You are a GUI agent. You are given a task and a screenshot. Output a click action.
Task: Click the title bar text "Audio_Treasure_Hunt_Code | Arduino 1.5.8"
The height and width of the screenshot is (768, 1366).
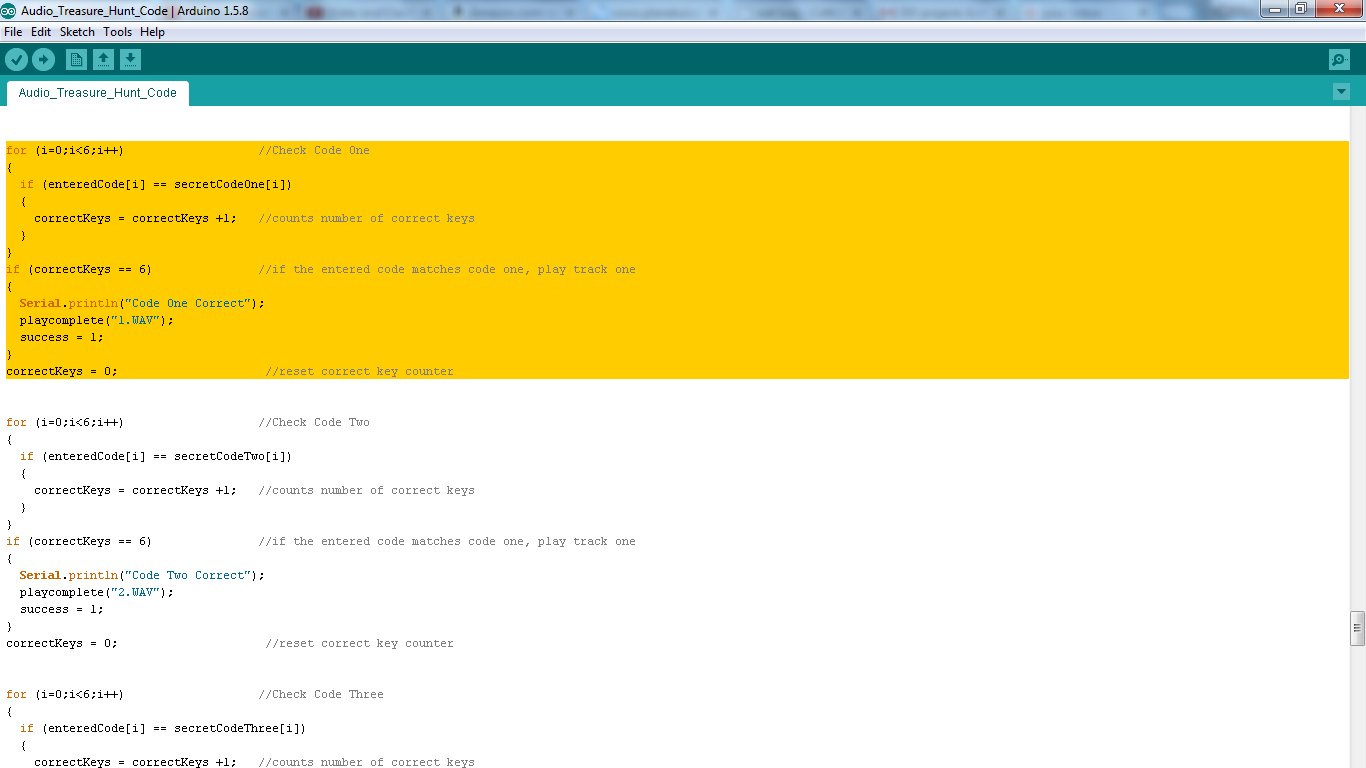[135, 10]
